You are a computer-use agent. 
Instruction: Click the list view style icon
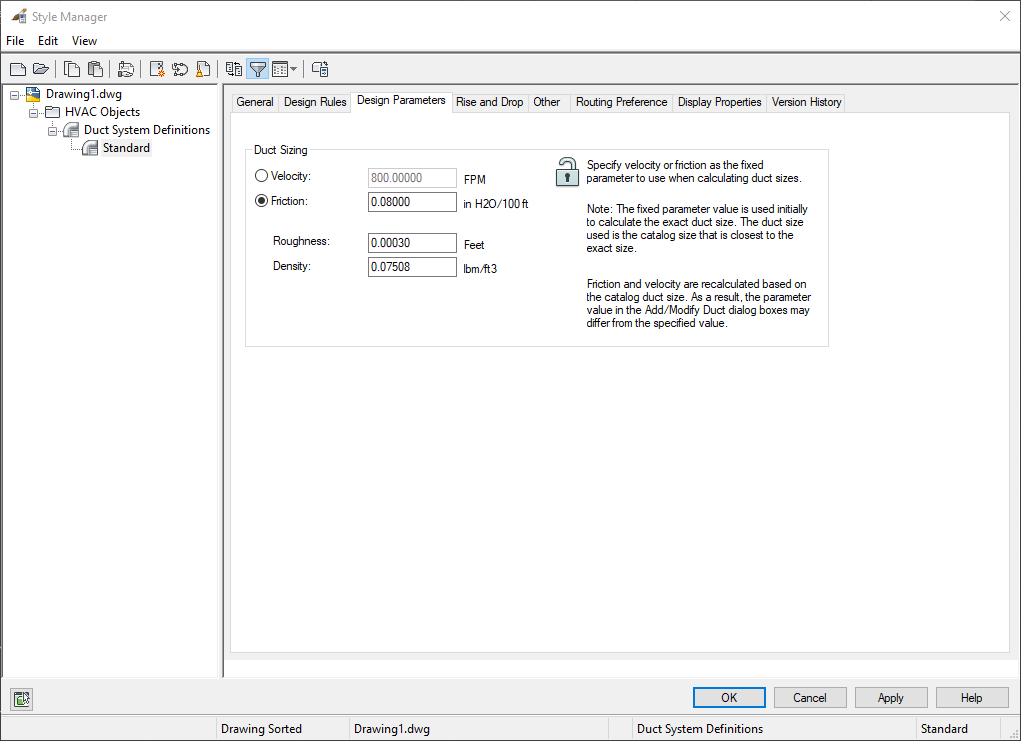280,69
